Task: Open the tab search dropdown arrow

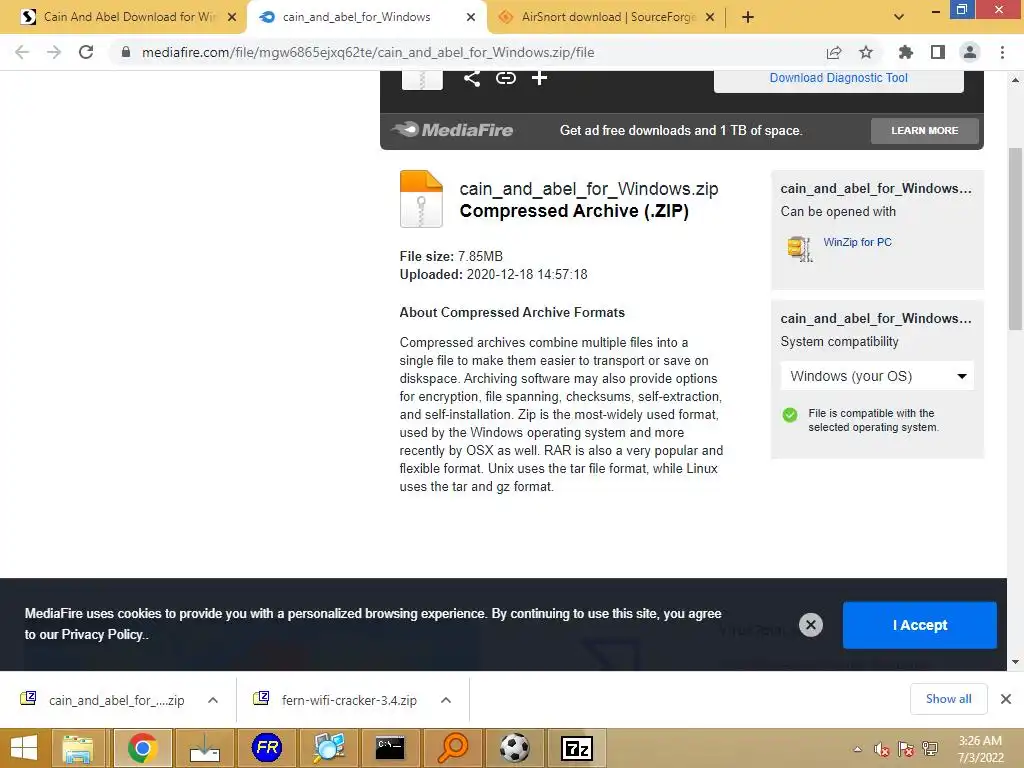Action: (x=899, y=17)
